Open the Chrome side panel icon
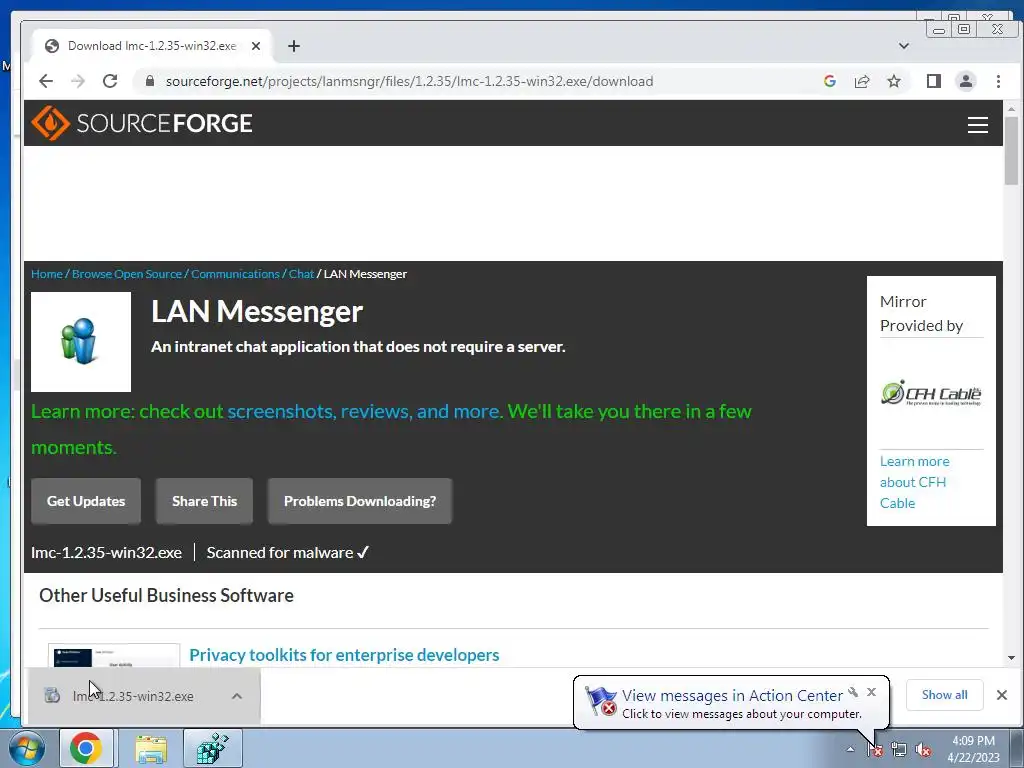The image size is (1024, 768). (x=933, y=81)
